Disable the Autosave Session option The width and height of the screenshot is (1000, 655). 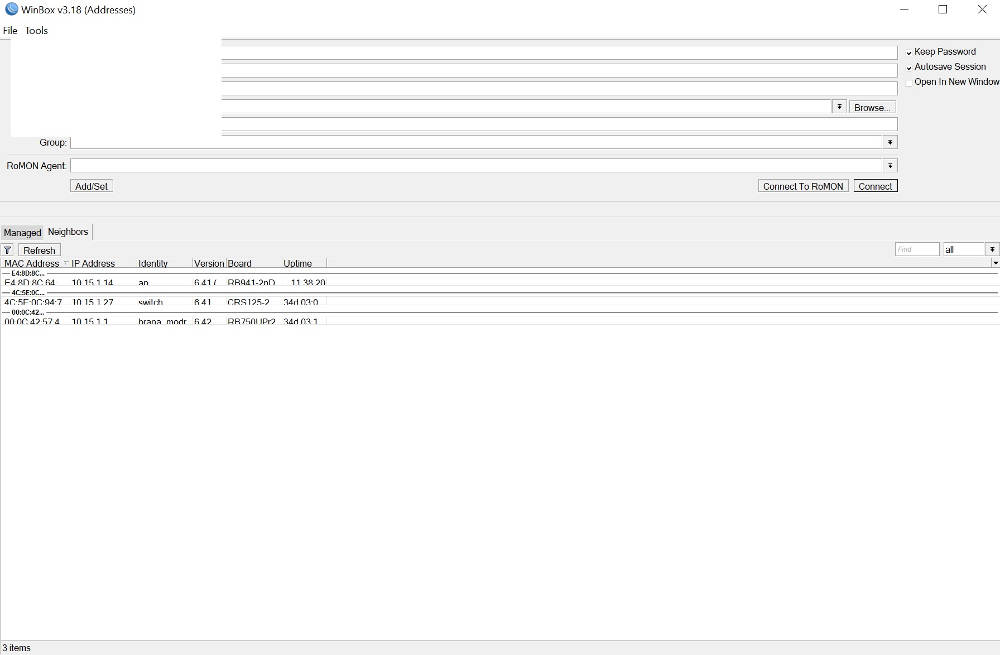point(909,67)
